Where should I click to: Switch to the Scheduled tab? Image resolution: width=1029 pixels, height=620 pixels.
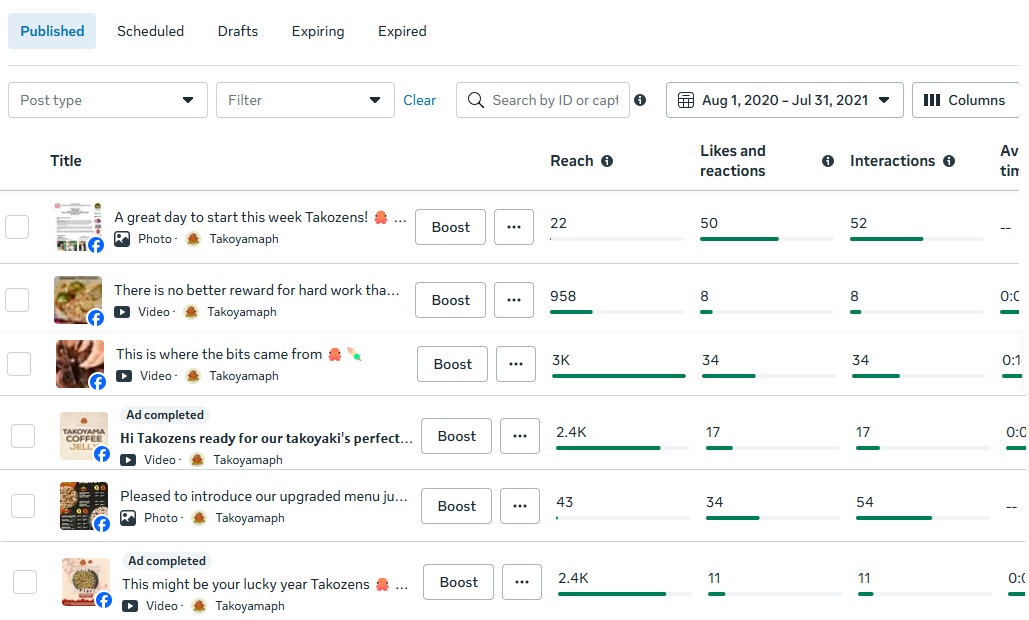(150, 31)
